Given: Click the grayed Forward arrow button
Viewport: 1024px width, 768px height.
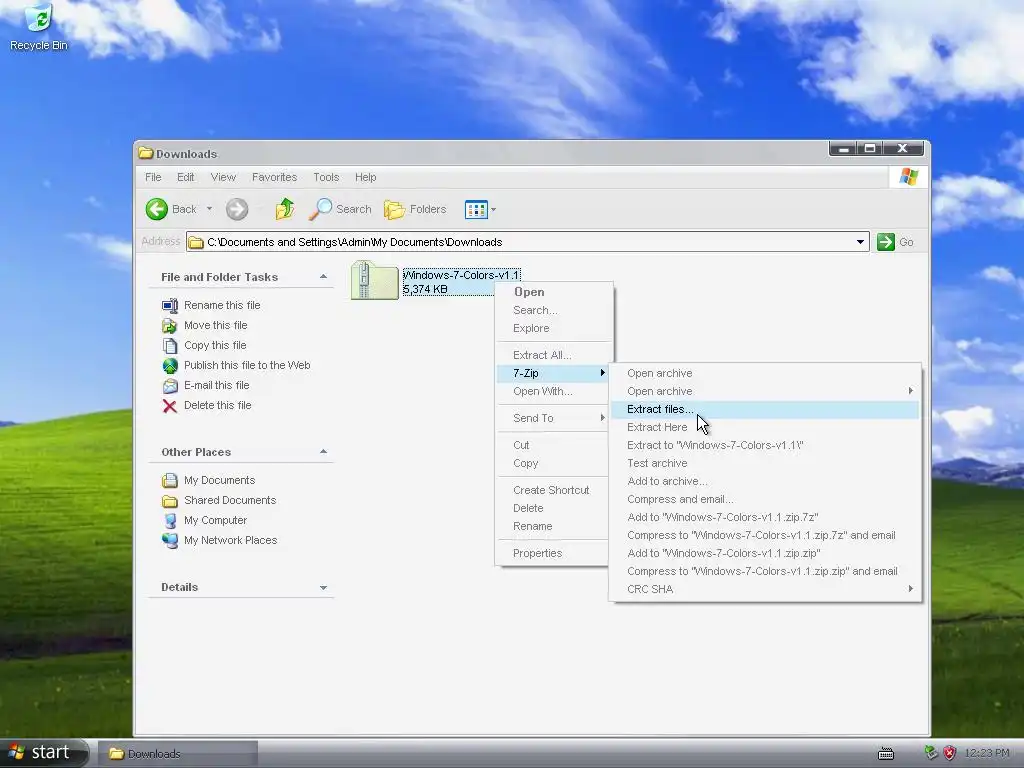Looking at the screenshot, I should click(x=237, y=209).
